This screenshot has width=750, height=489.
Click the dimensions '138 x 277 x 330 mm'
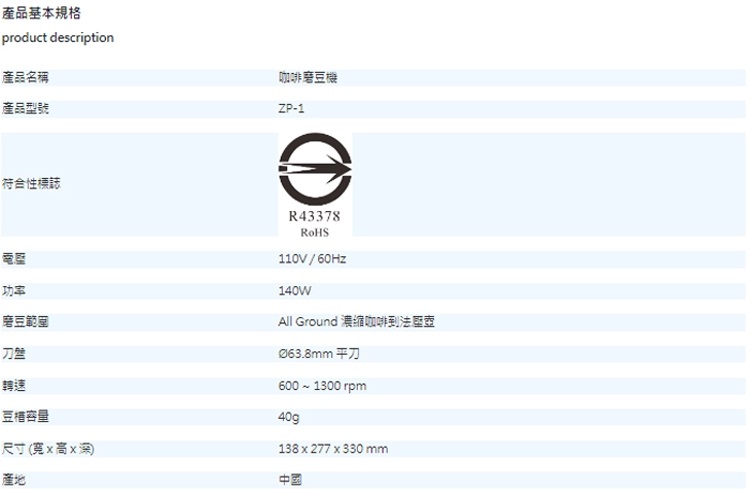333,449
